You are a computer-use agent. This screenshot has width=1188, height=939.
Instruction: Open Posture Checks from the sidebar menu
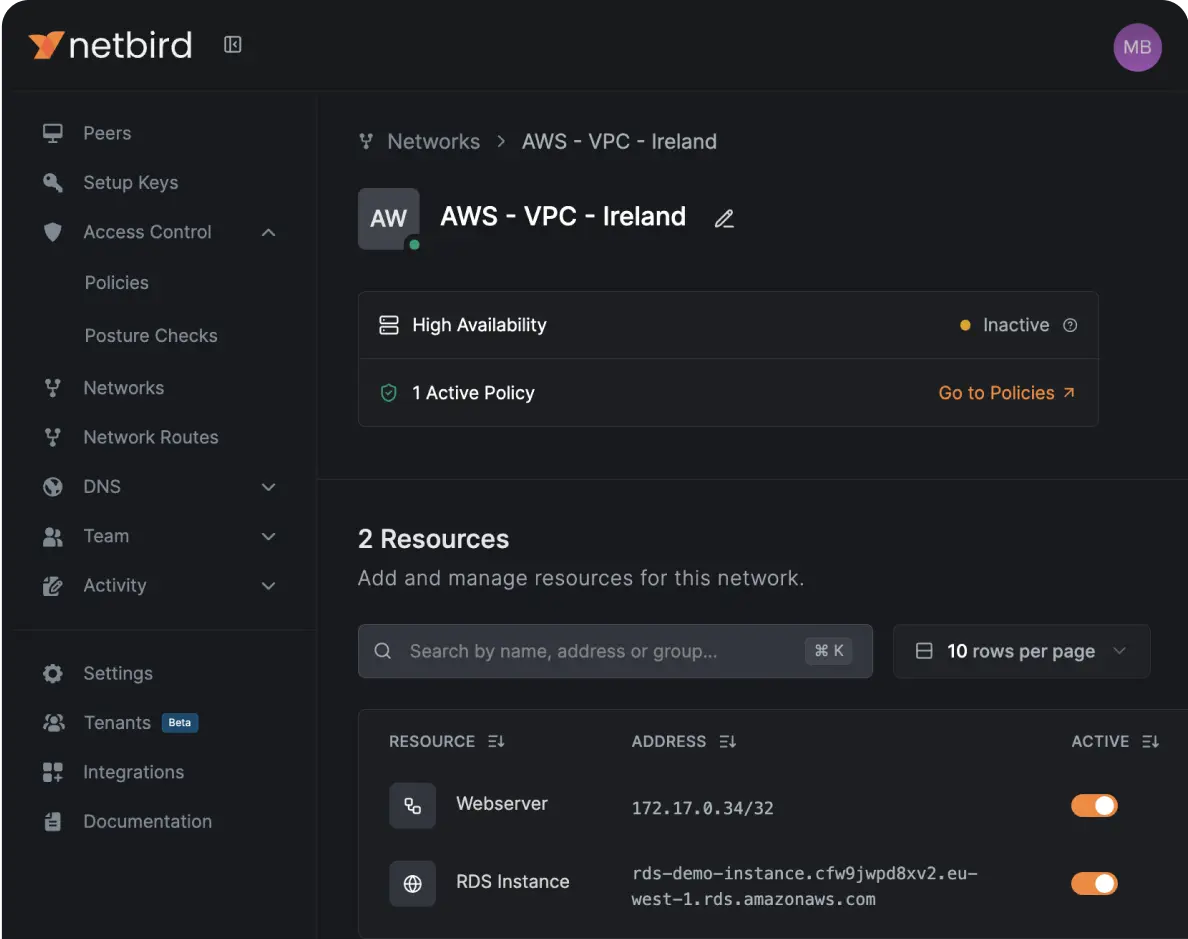tap(150, 335)
